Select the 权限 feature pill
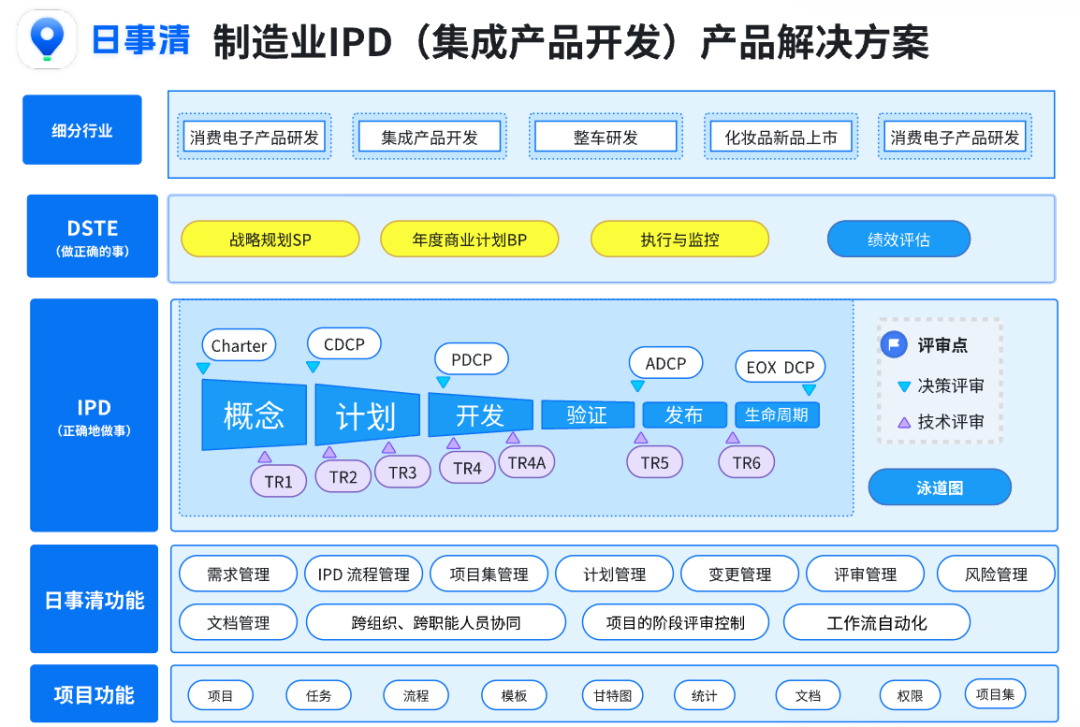1080x727 pixels. click(x=908, y=695)
